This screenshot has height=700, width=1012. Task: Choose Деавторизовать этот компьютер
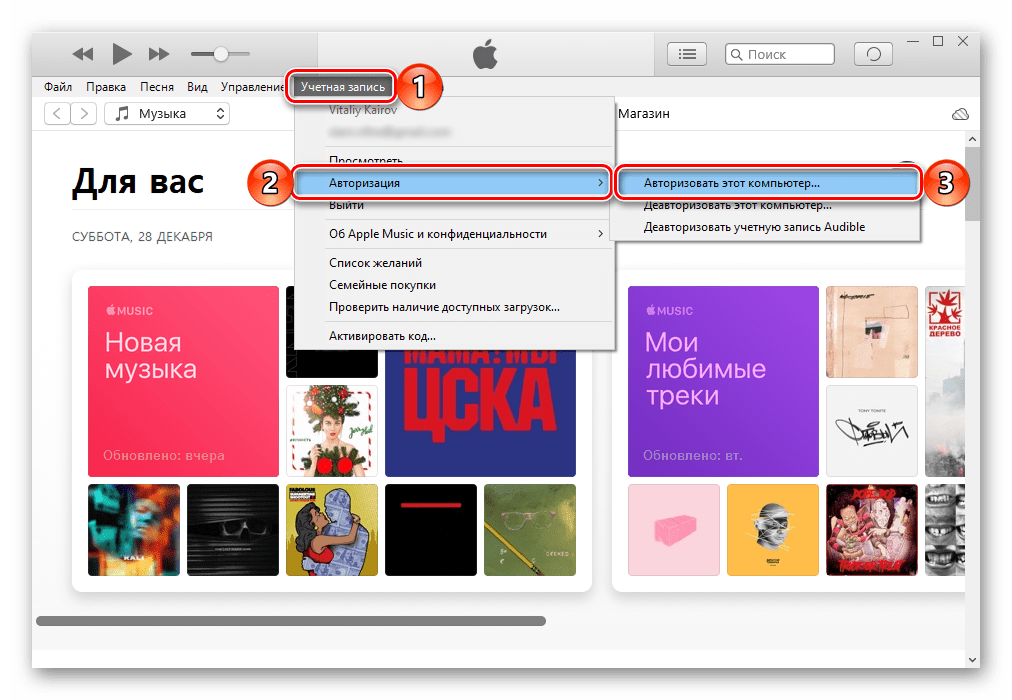pos(737,205)
